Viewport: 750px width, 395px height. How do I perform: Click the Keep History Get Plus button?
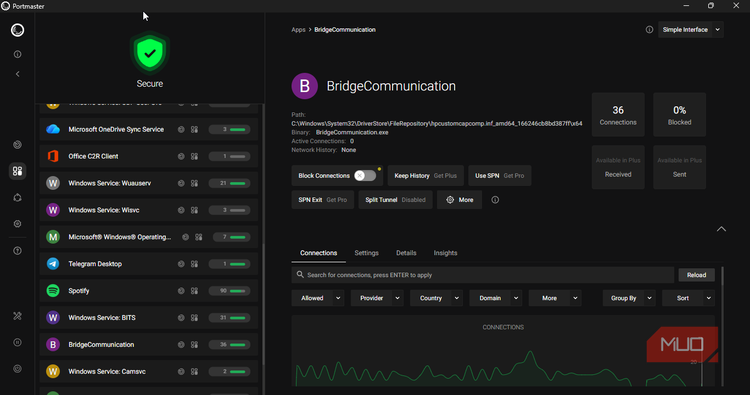point(425,176)
